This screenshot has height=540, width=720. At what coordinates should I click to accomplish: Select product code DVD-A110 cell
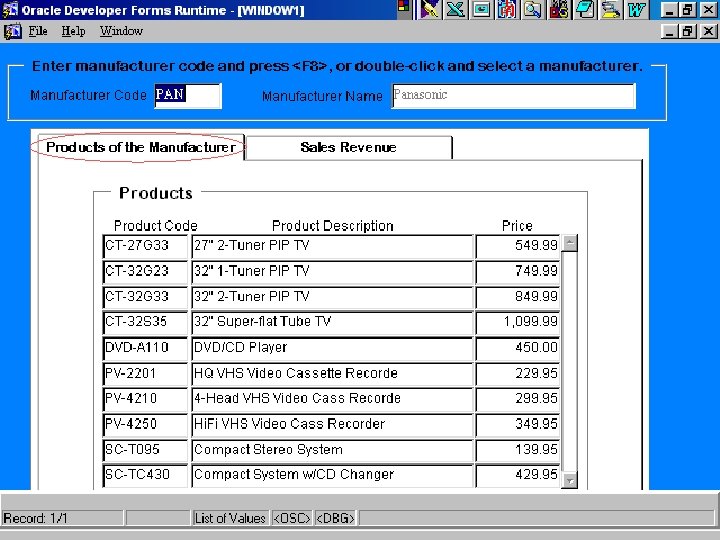pos(146,348)
